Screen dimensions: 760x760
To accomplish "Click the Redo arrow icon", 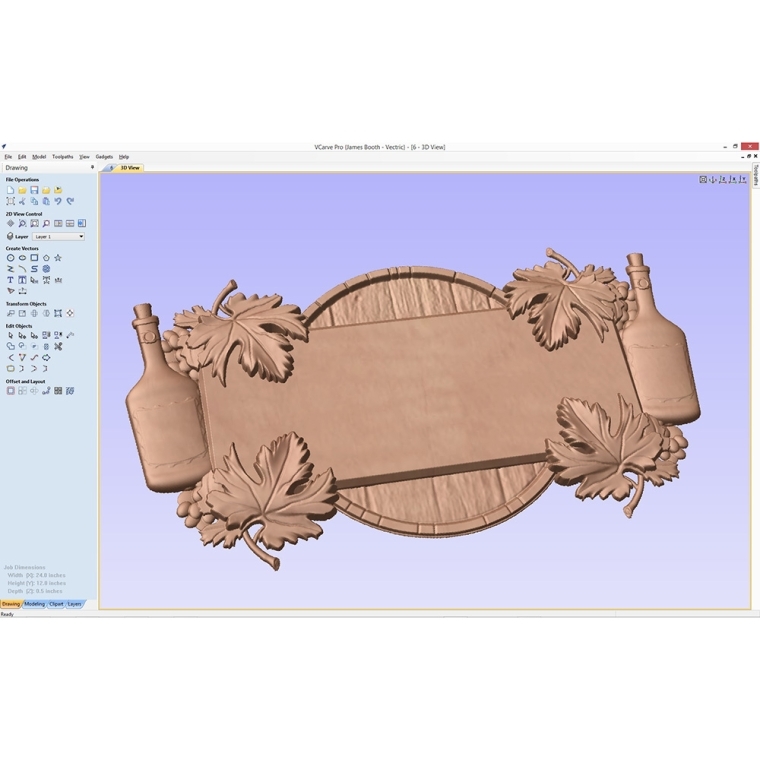I will pyautogui.click(x=70, y=201).
